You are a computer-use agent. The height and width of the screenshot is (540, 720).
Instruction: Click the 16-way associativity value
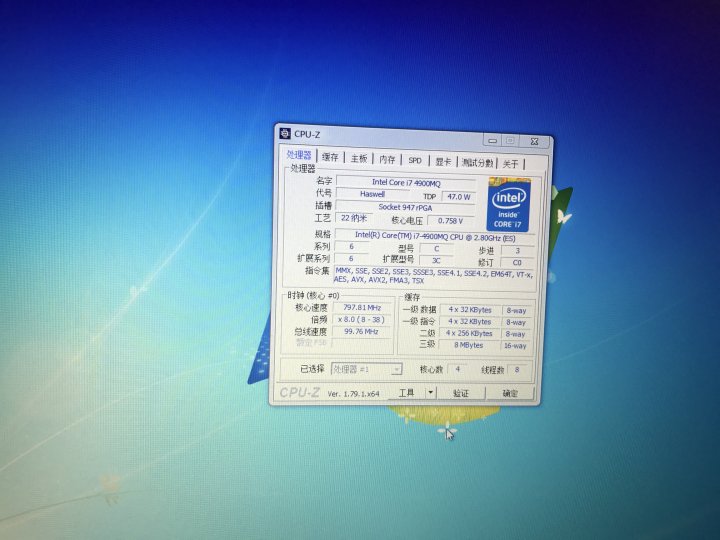pyautogui.click(x=515, y=346)
